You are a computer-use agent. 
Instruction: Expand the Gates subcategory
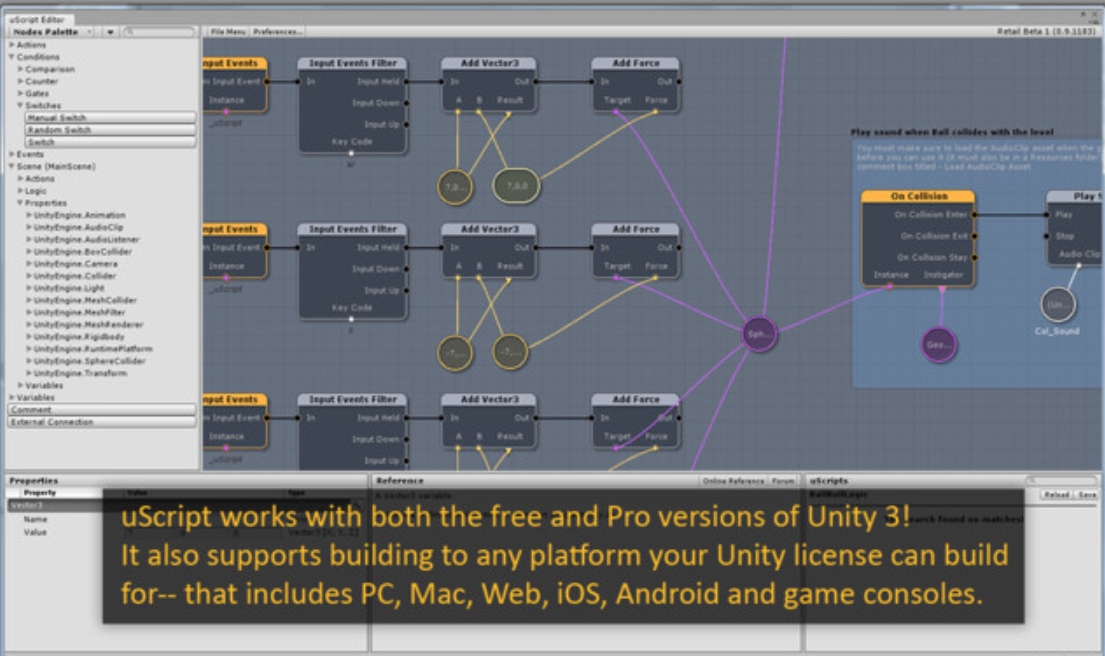pos(20,93)
